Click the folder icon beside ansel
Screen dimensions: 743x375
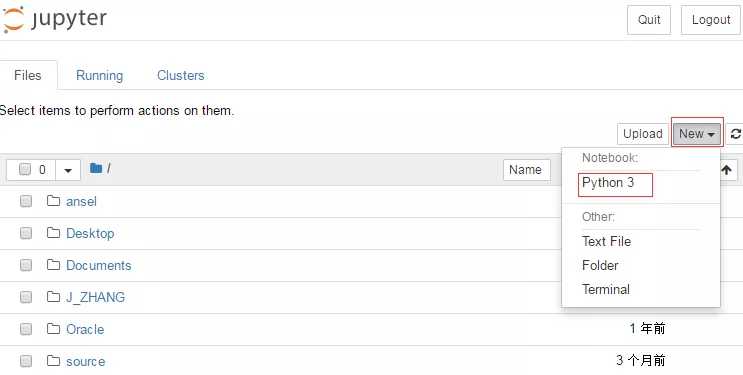53,201
